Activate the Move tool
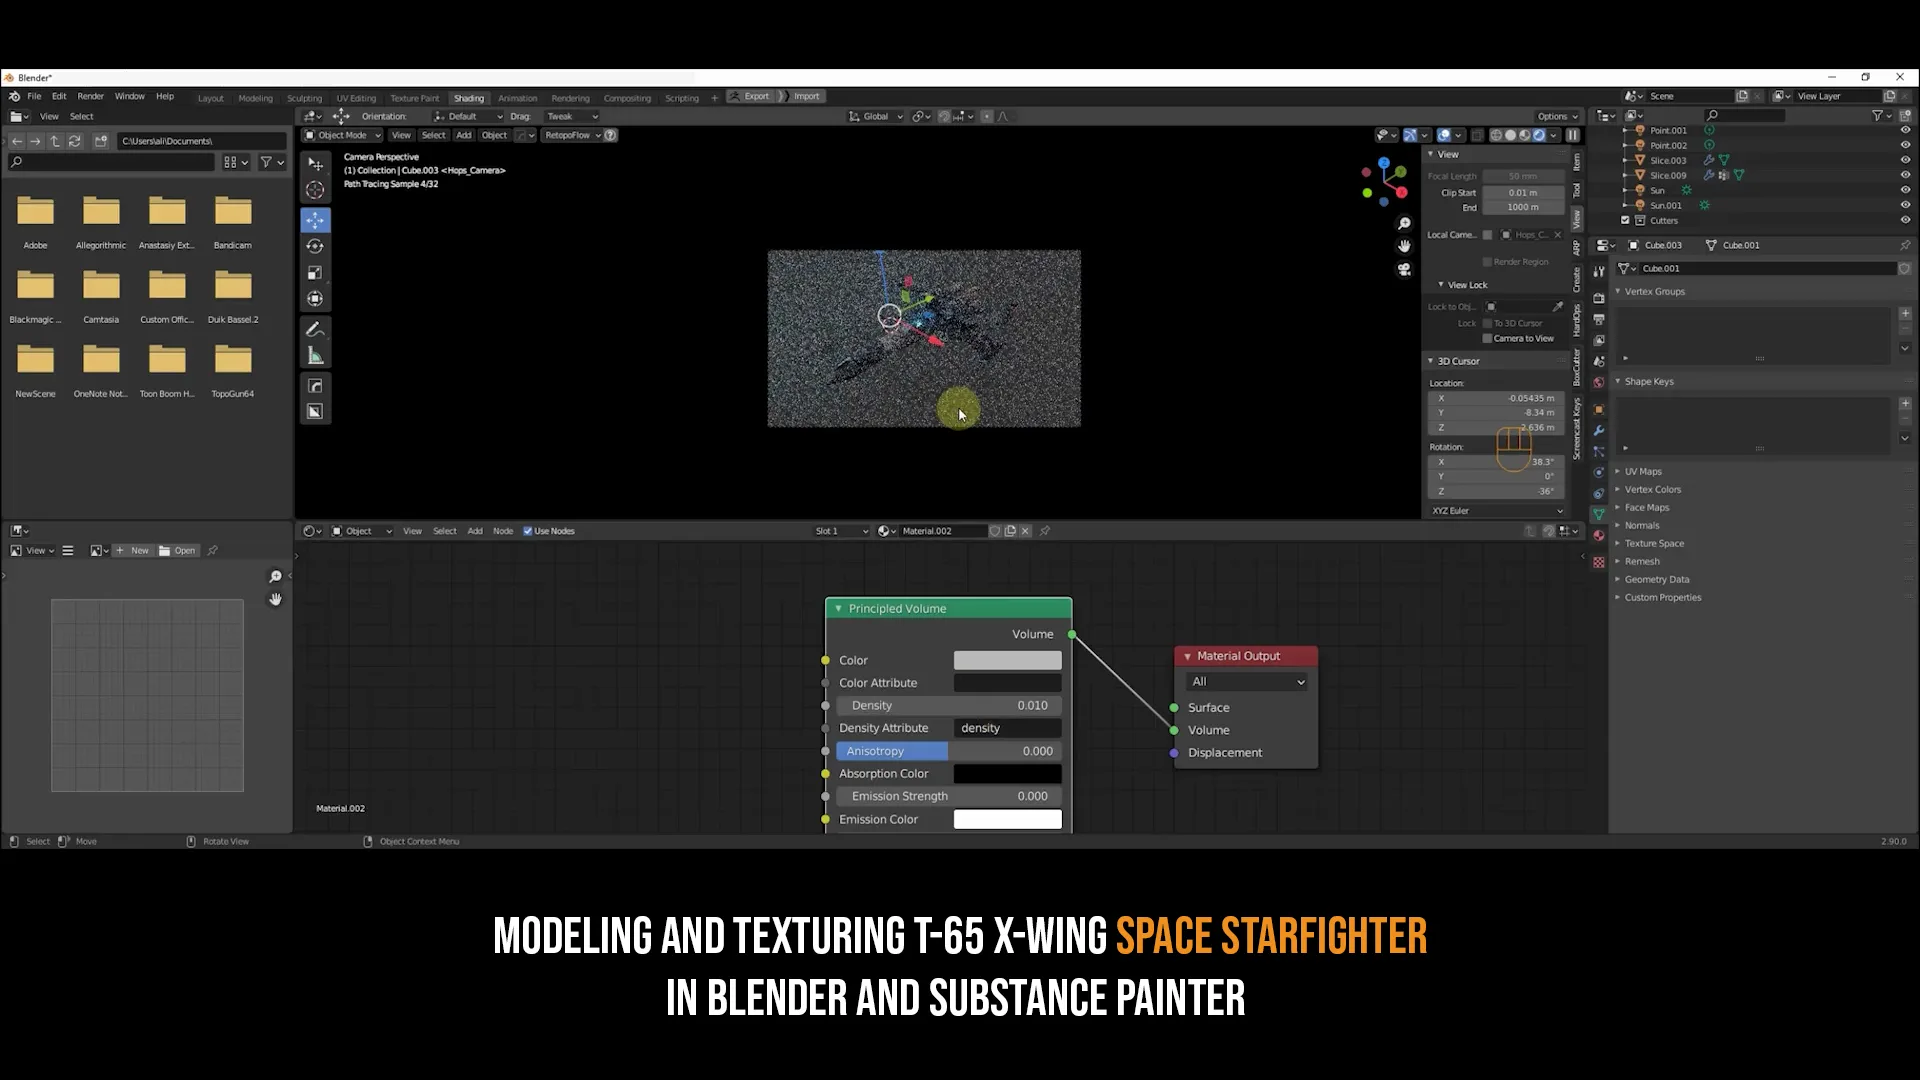Screen dimensions: 1920x1080 tap(315, 220)
